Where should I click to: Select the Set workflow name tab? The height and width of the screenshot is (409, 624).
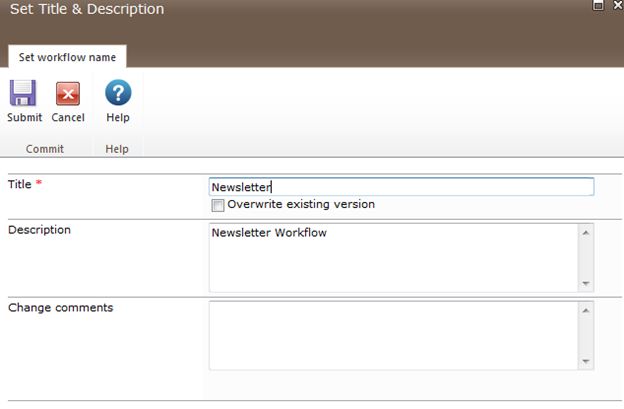click(67, 57)
